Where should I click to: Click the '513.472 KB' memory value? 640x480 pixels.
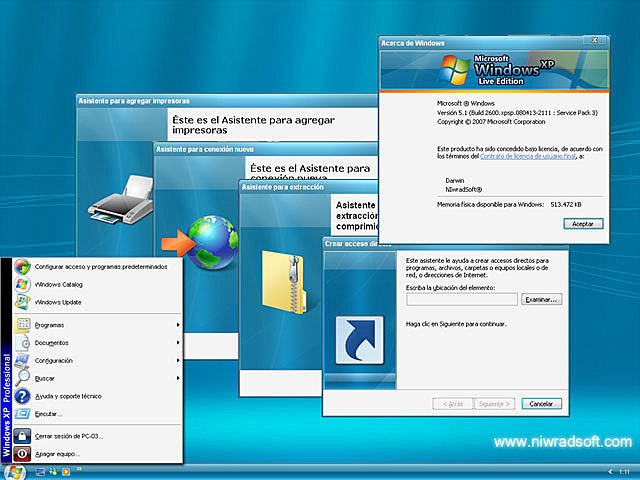[566, 204]
